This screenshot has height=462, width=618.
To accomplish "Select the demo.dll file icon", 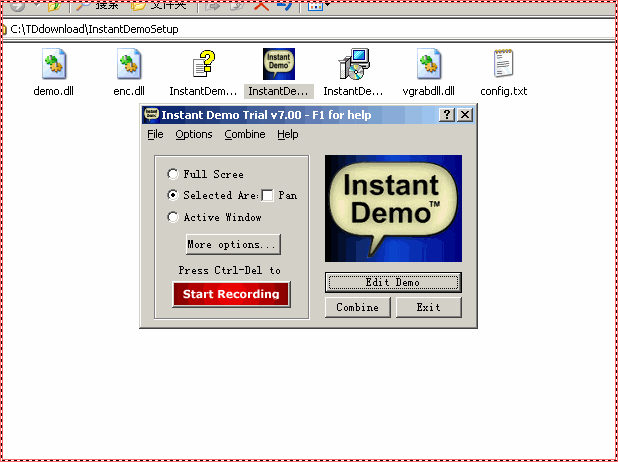I will pos(54,64).
